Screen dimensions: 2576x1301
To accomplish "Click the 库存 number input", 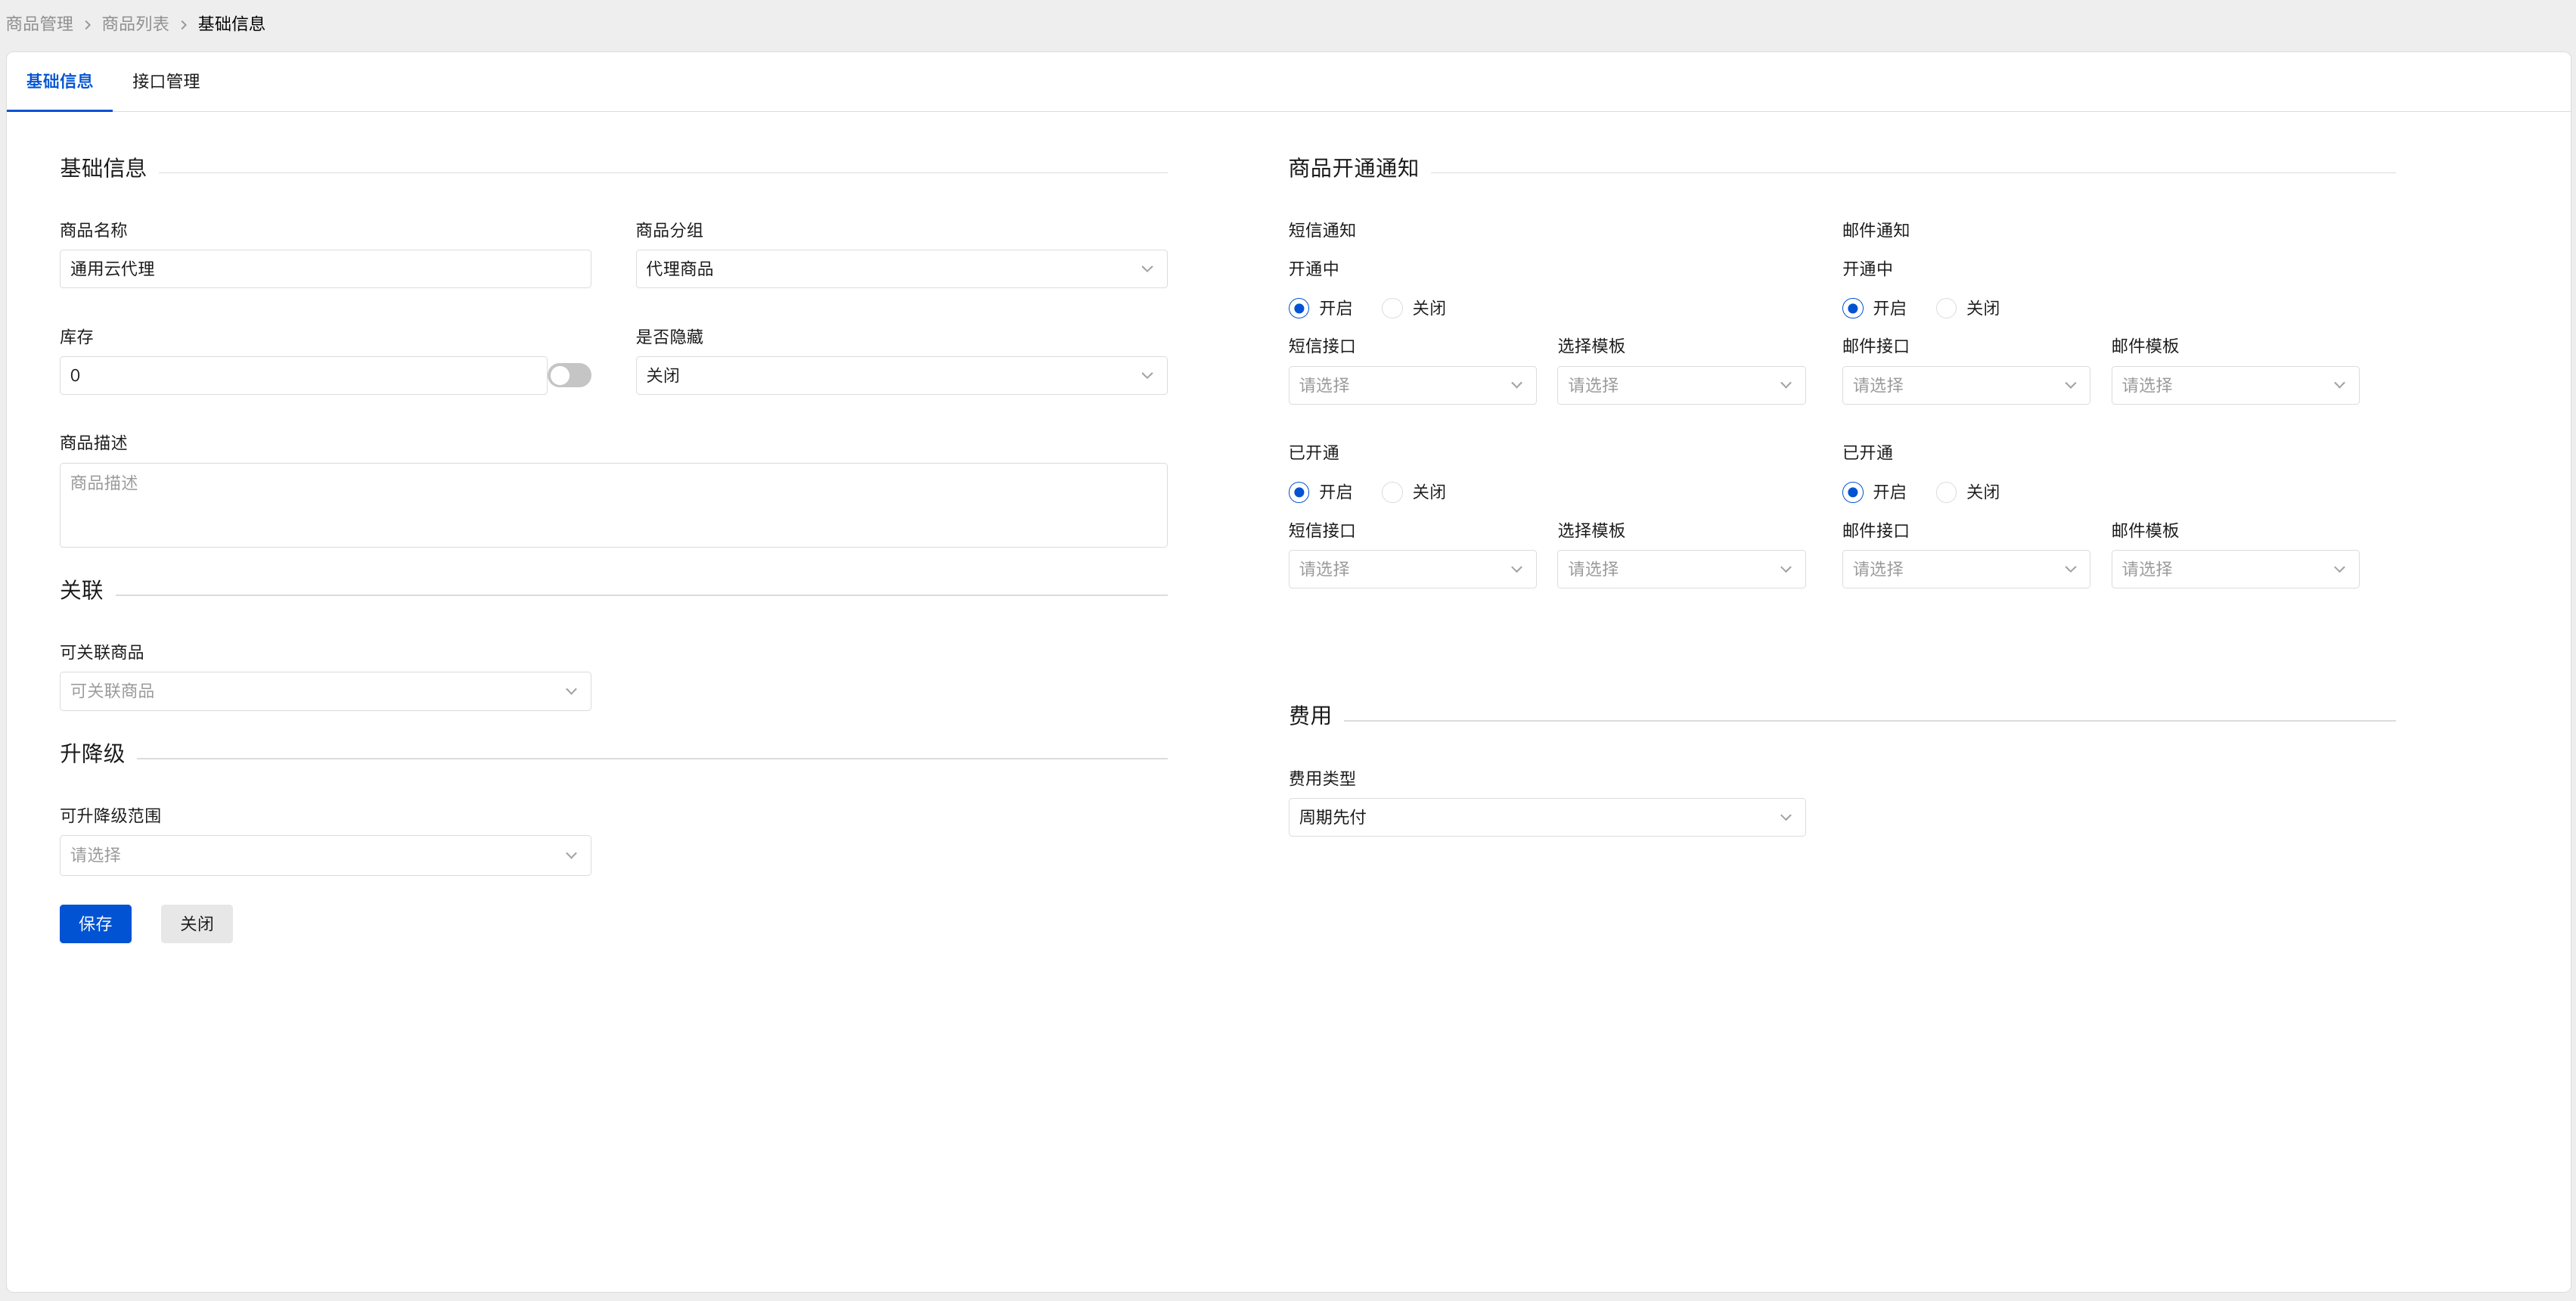I will [x=303, y=375].
